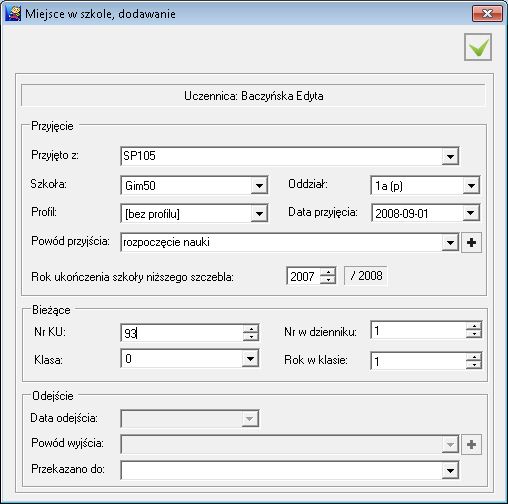Confirm with the green checkmark button

pos(478,47)
